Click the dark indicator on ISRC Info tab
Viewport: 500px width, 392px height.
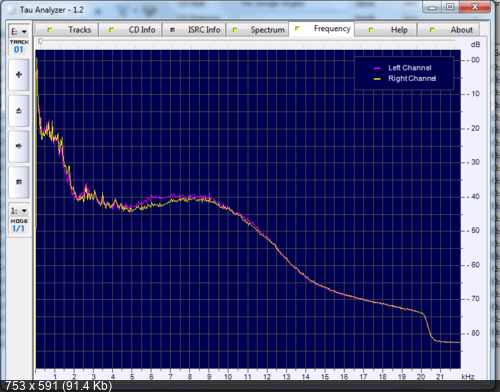coord(172,30)
